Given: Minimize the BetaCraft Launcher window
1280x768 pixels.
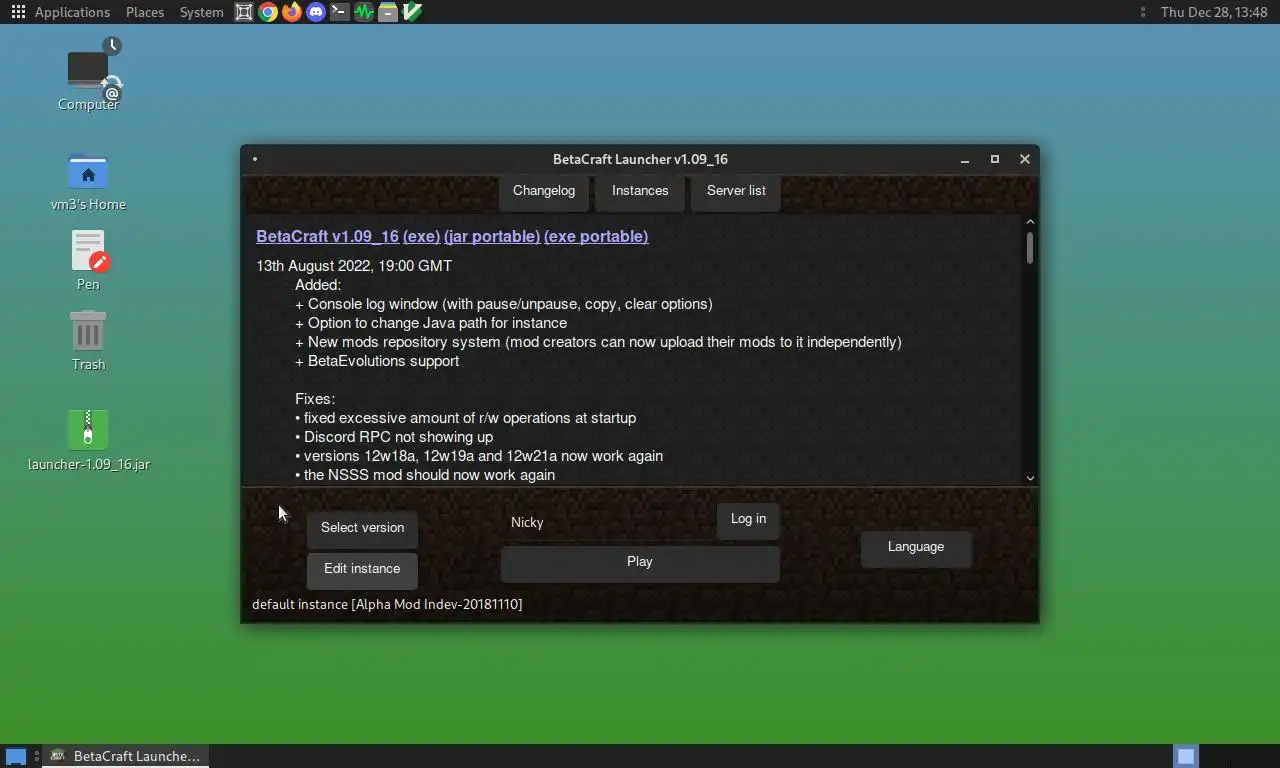Looking at the screenshot, I should (x=965, y=159).
